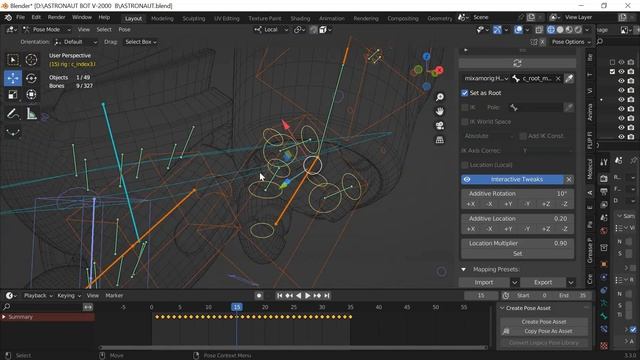Enable the Location (Local) checkbox
The height and width of the screenshot is (360, 640).
(x=464, y=165)
